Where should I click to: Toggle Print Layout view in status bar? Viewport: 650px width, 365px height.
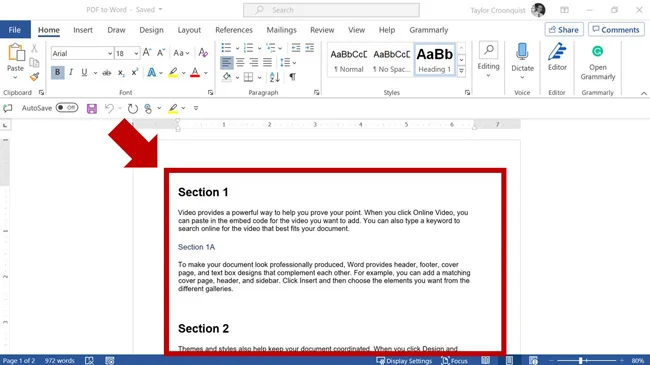point(509,360)
